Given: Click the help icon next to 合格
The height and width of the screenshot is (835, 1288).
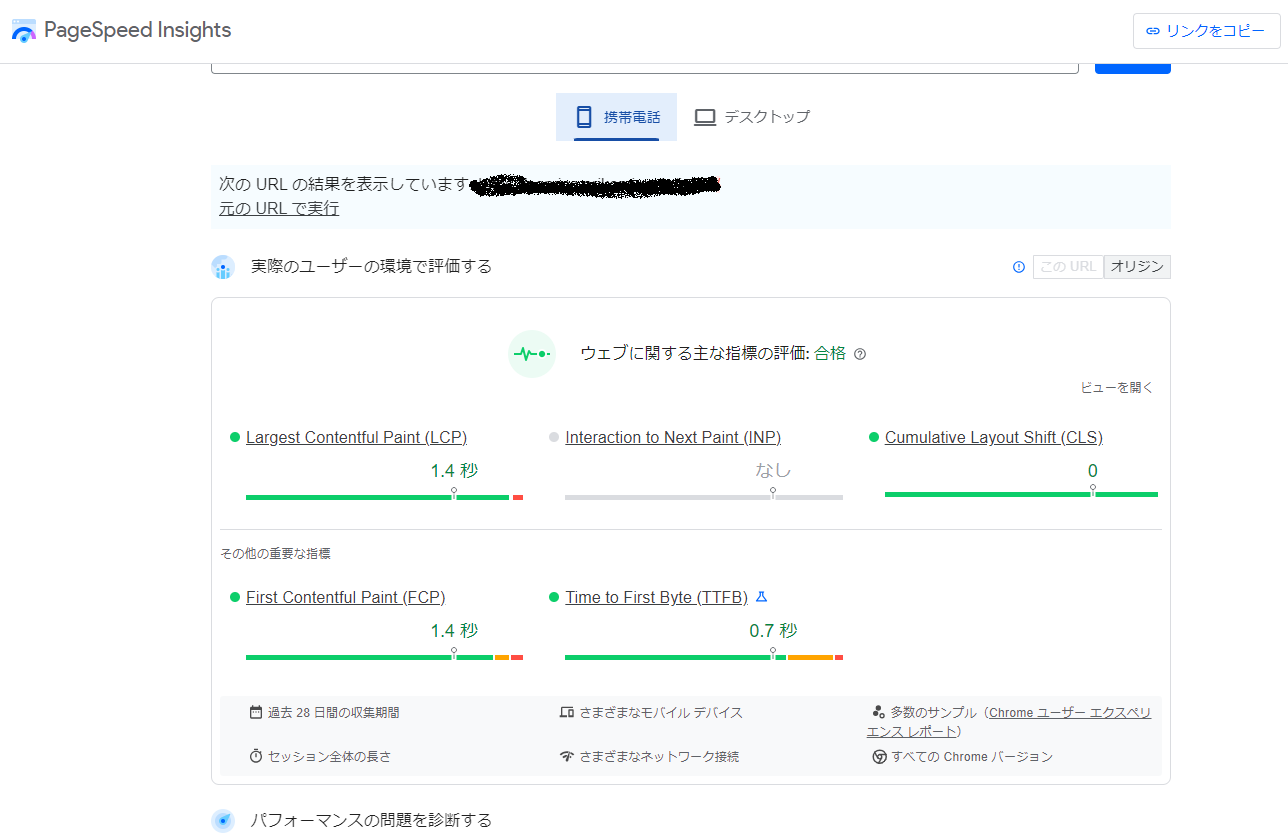Looking at the screenshot, I should click(x=860, y=354).
